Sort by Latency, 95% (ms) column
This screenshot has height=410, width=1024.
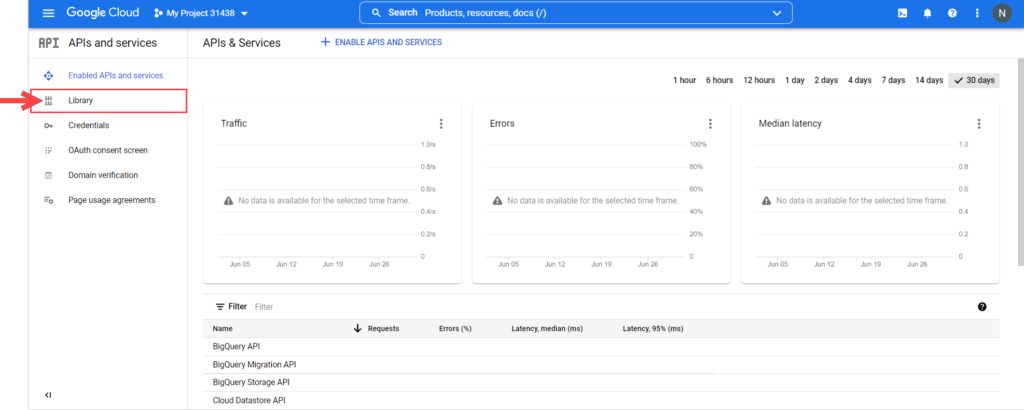pyautogui.click(x=653, y=329)
